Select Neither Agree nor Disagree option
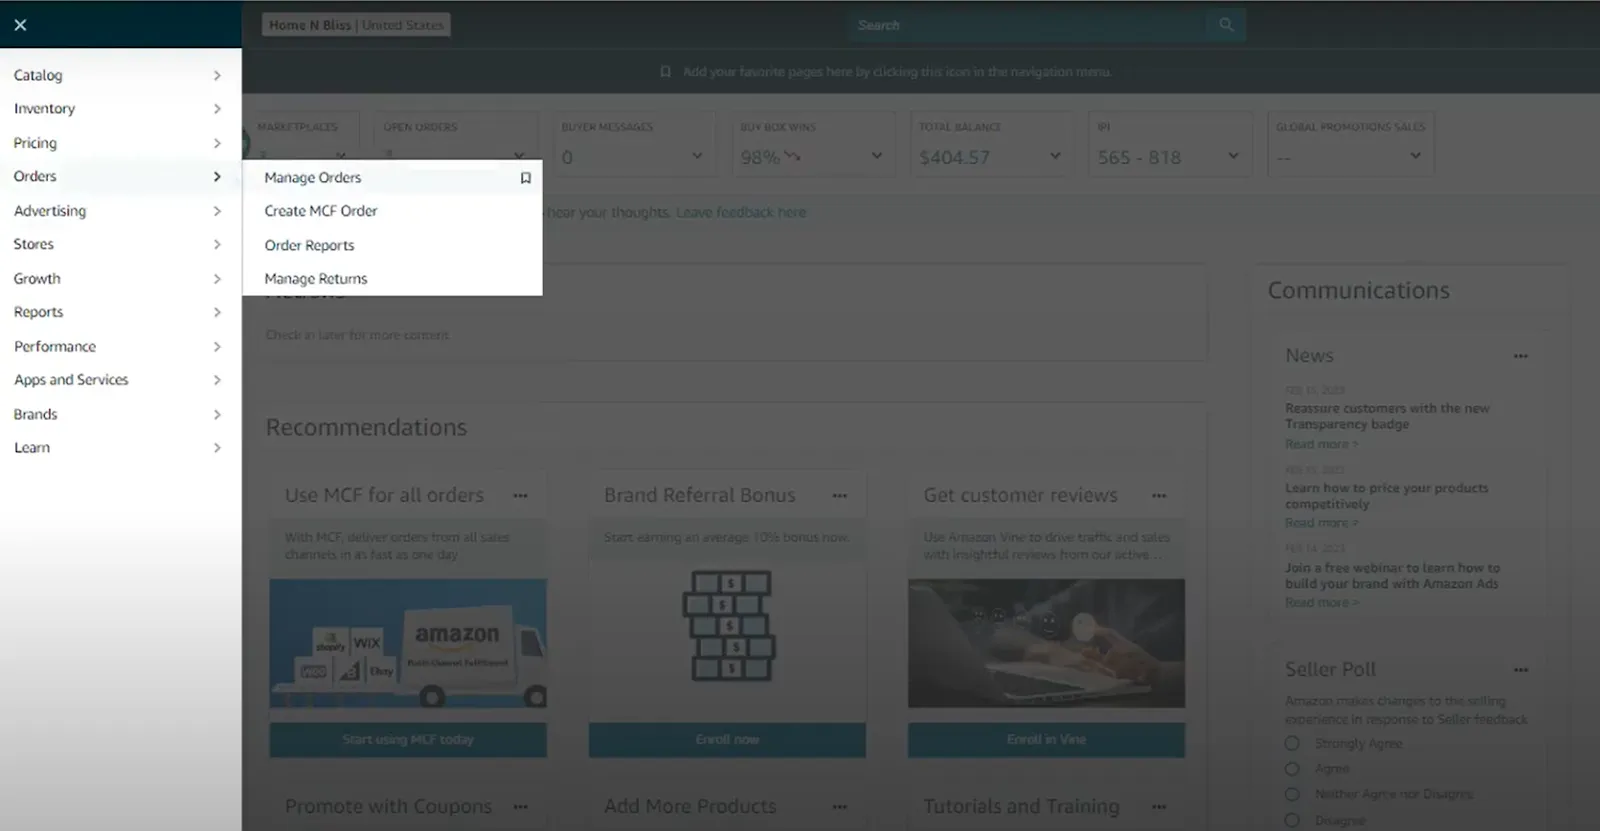The width and height of the screenshot is (1600, 831). click(x=1292, y=794)
